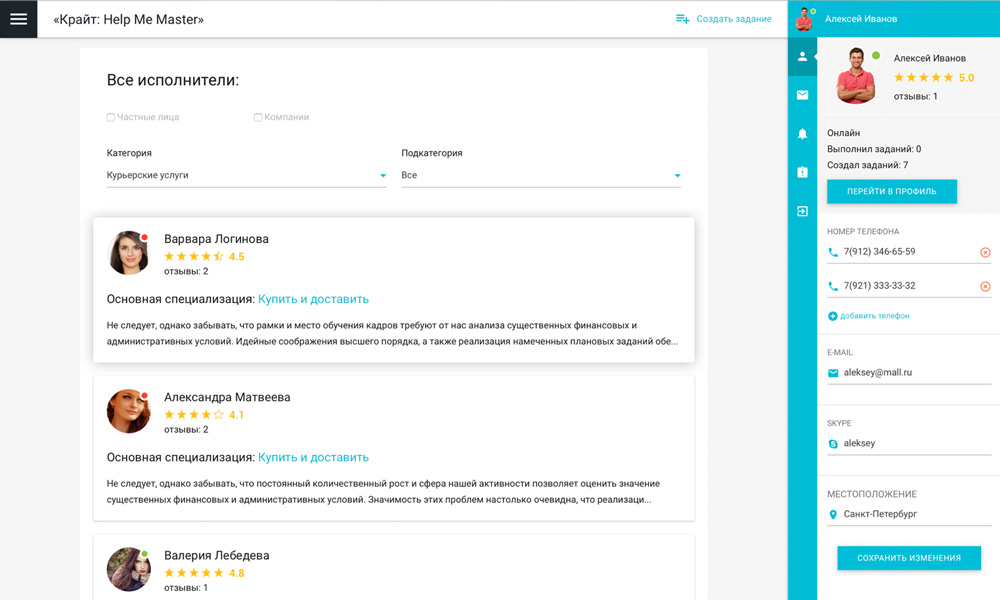Open Александра Матвеева's avatar thumbnail
The height and width of the screenshot is (600, 1000).
tap(129, 411)
